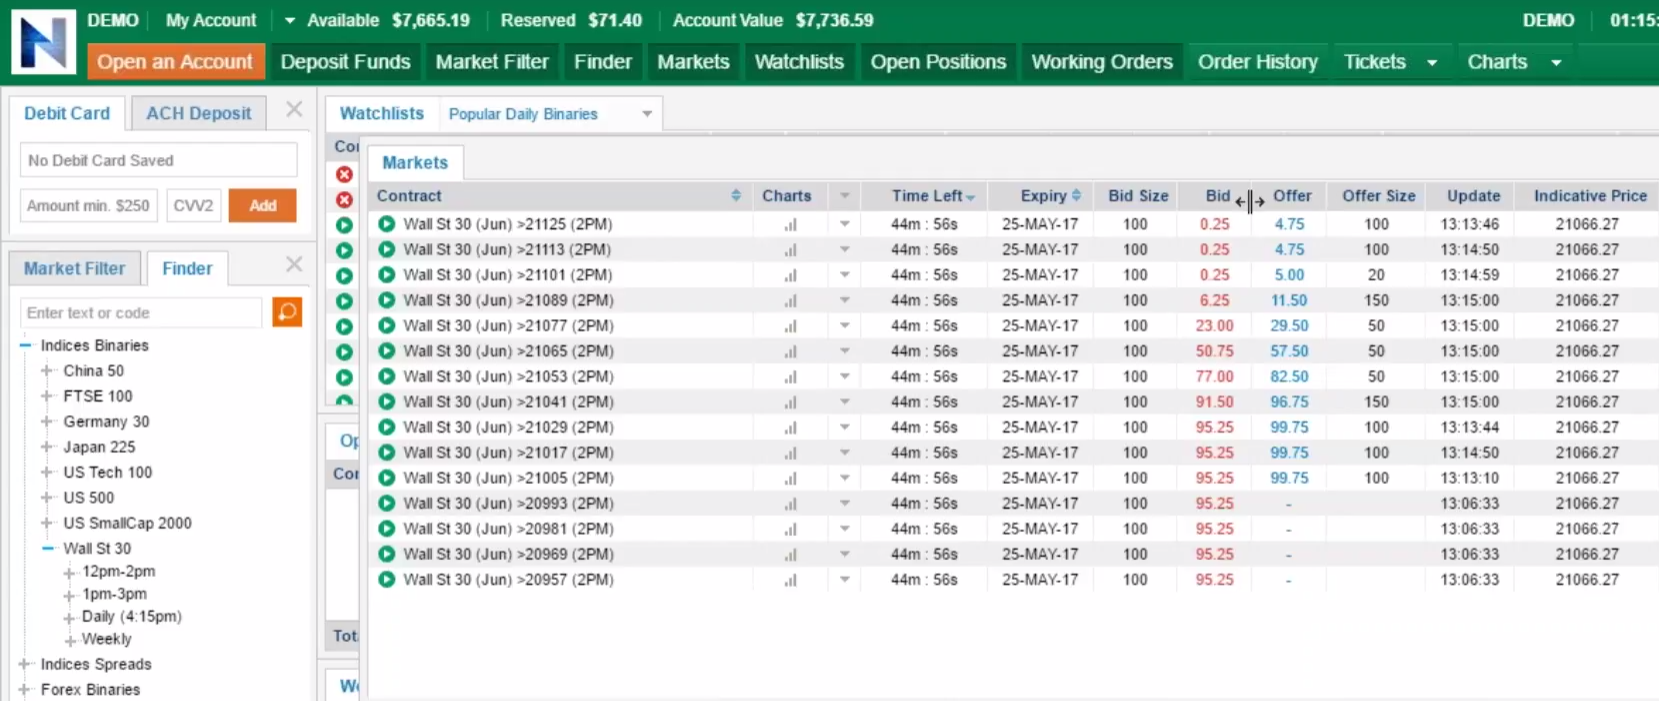
Task: Open trade ticket for Wall St 30 >21041
Action: click(386, 402)
